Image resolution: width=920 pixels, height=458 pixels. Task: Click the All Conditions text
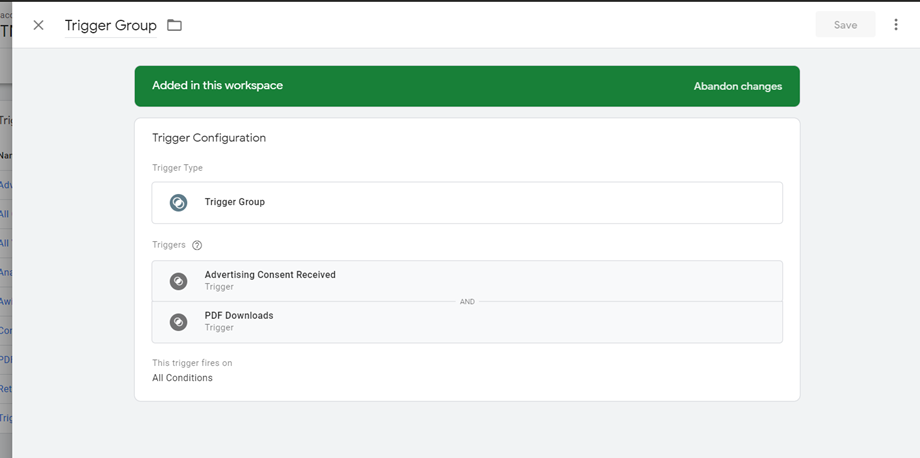pyautogui.click(x=182, y=378)
